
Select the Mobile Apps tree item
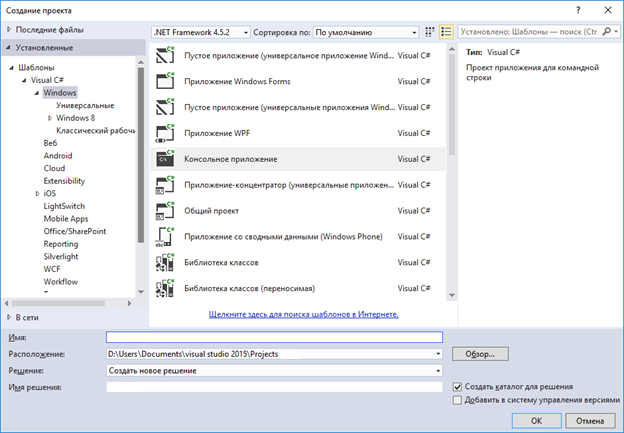66,218
